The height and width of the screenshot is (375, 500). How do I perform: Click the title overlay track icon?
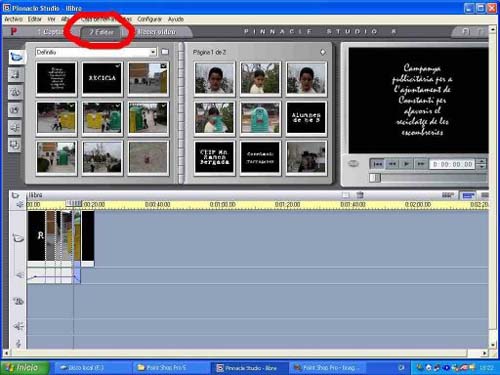click(18, 301)
